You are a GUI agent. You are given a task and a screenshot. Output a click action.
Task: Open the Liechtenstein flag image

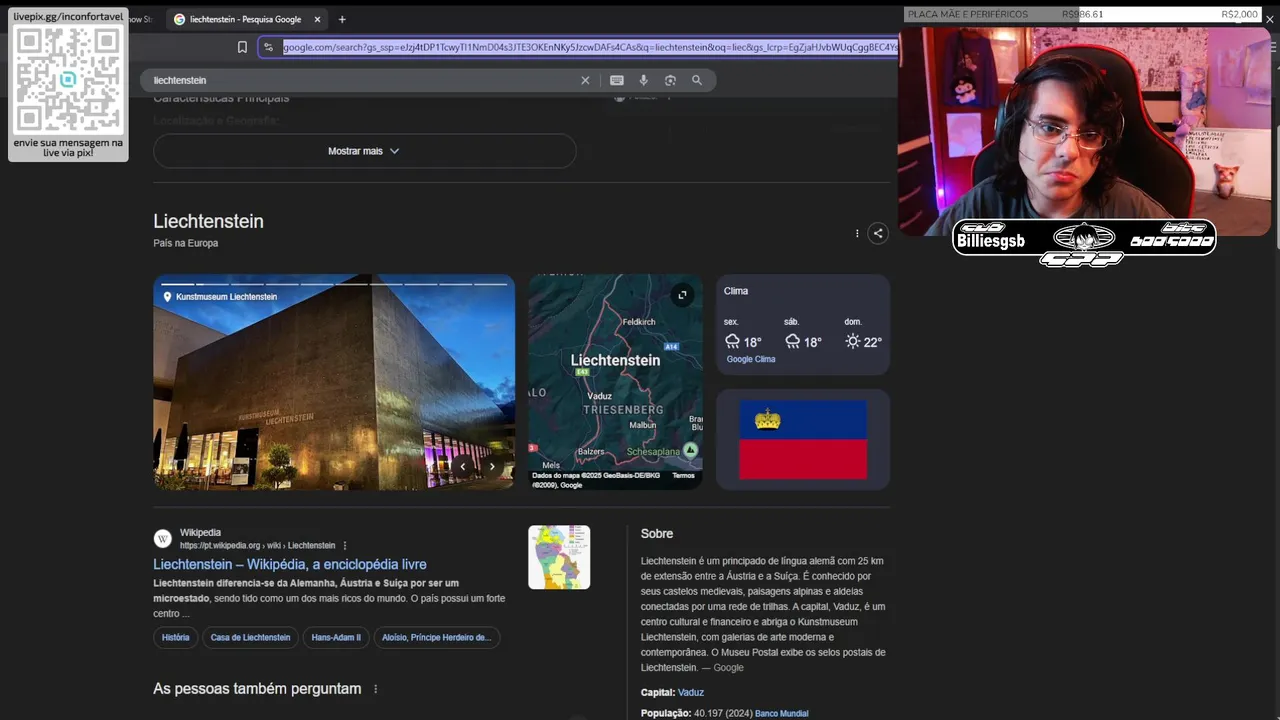coord(803,439)
